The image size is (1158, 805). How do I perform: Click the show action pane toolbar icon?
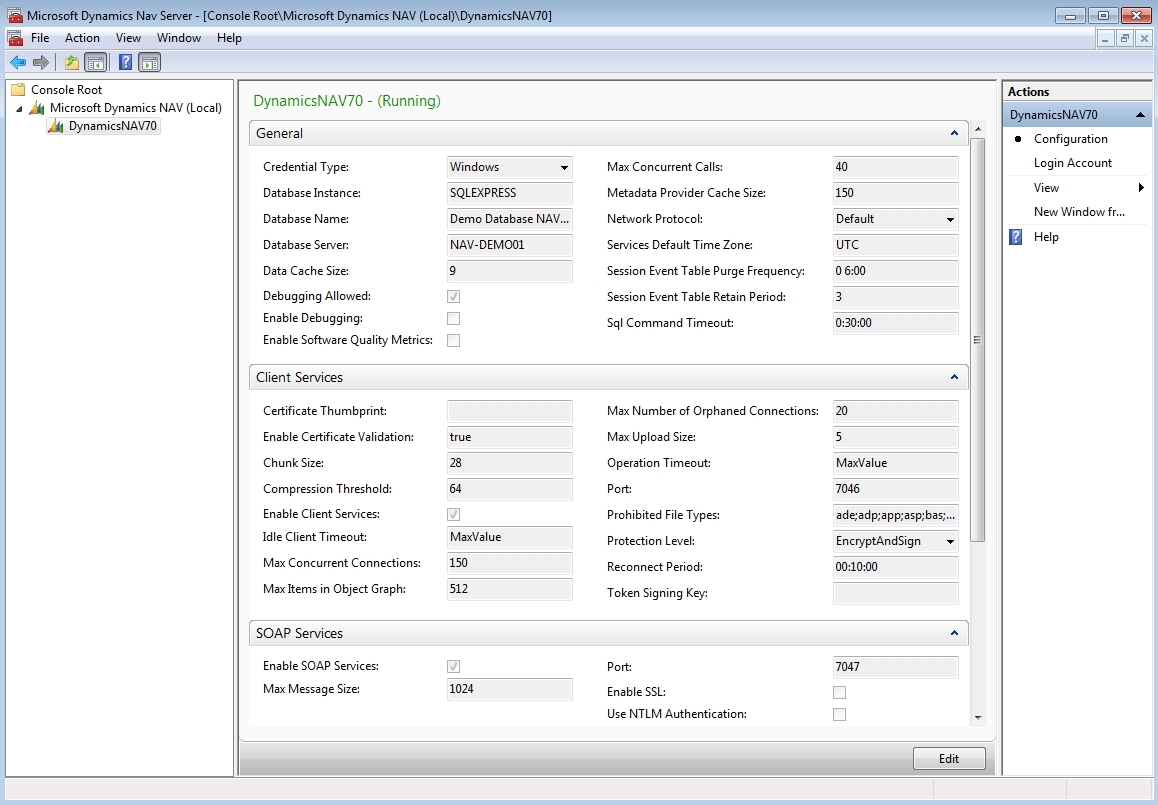[147, 61]
